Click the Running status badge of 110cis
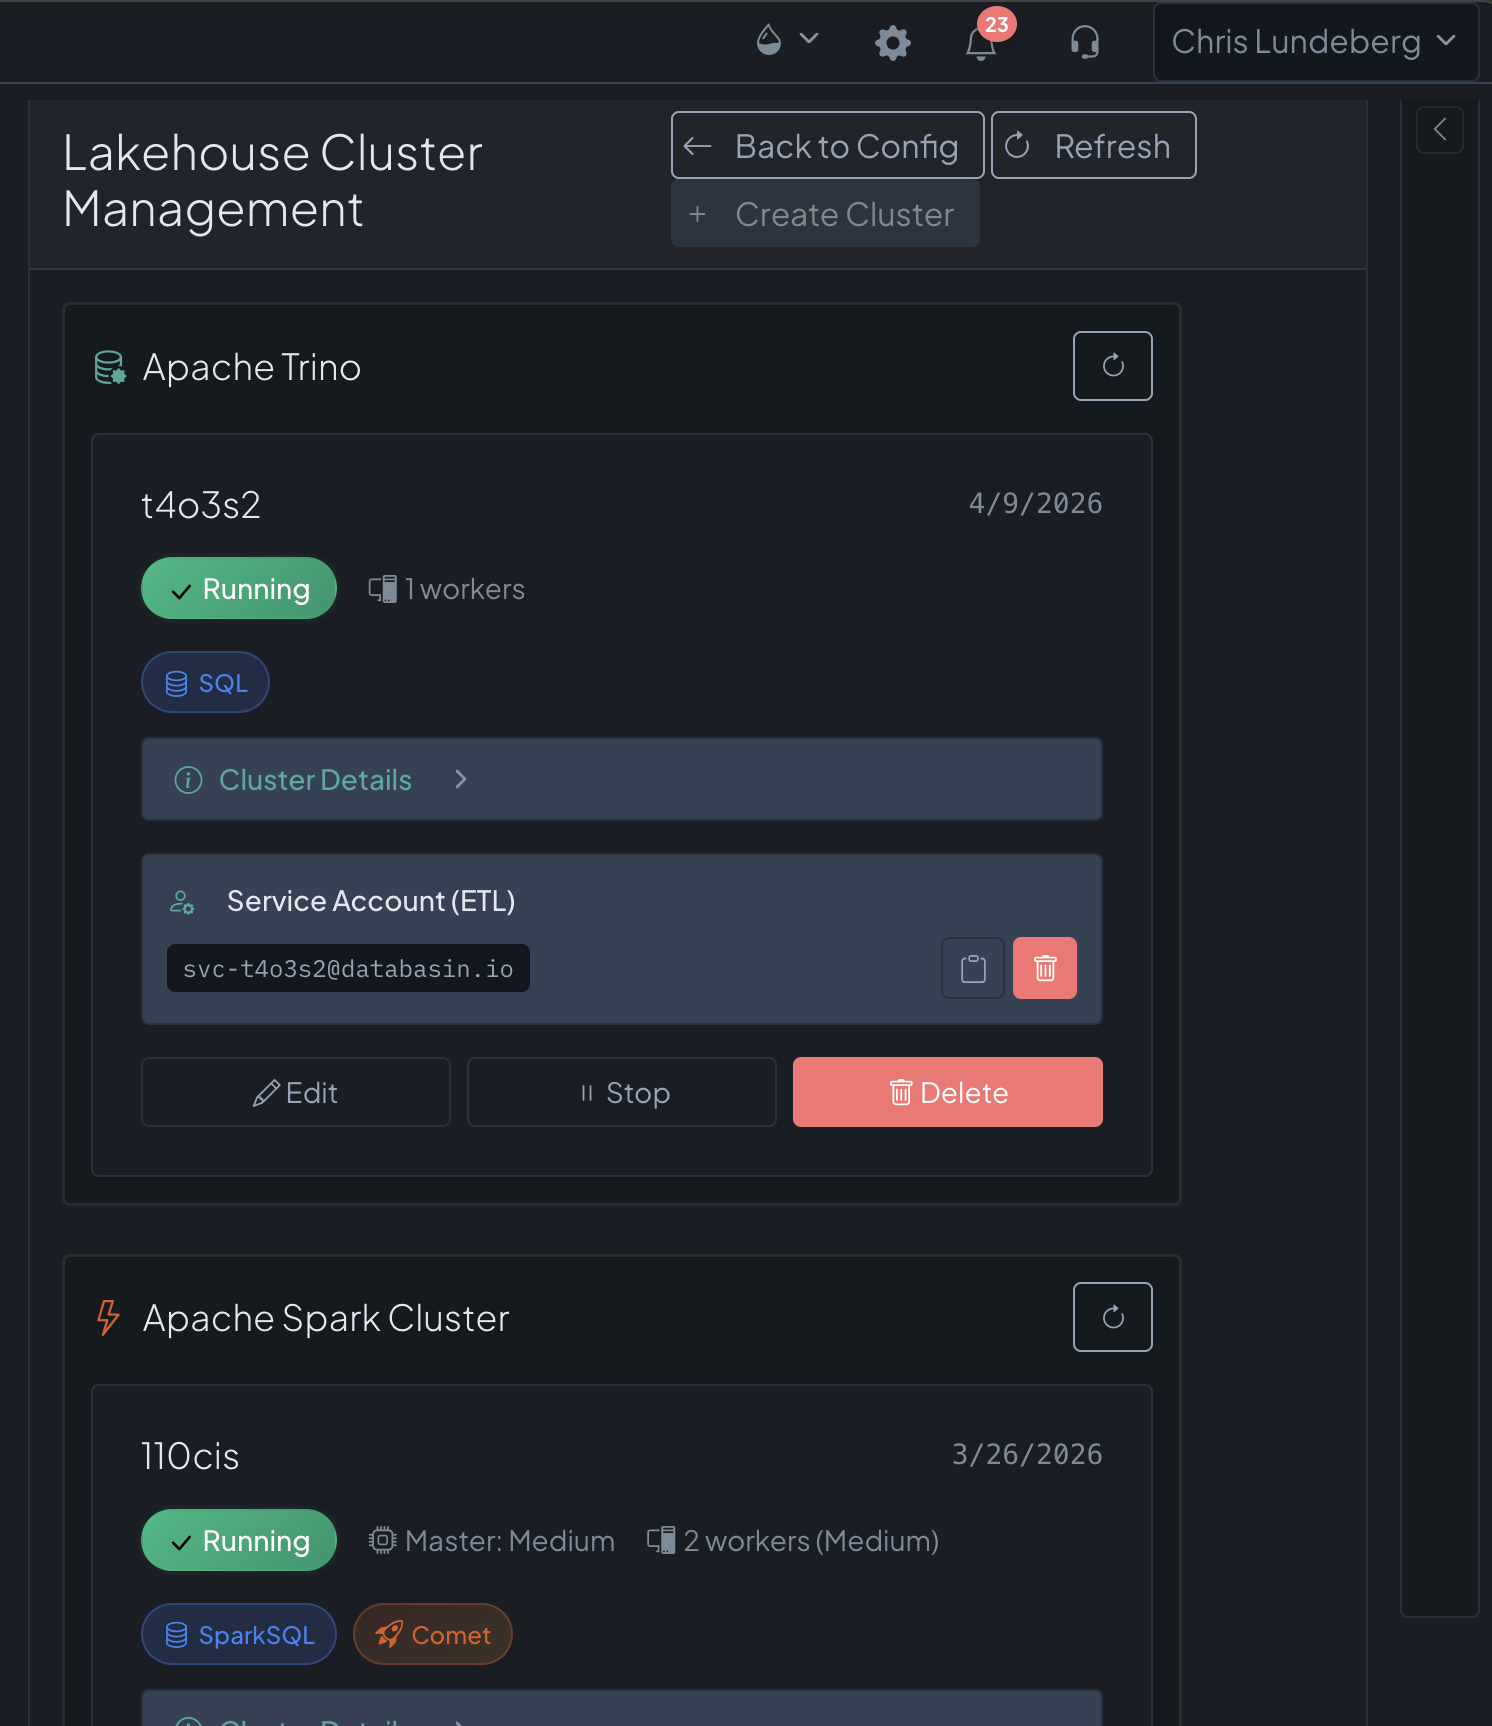This screenshot has width=1492, height=1726. coord(239,1540)
